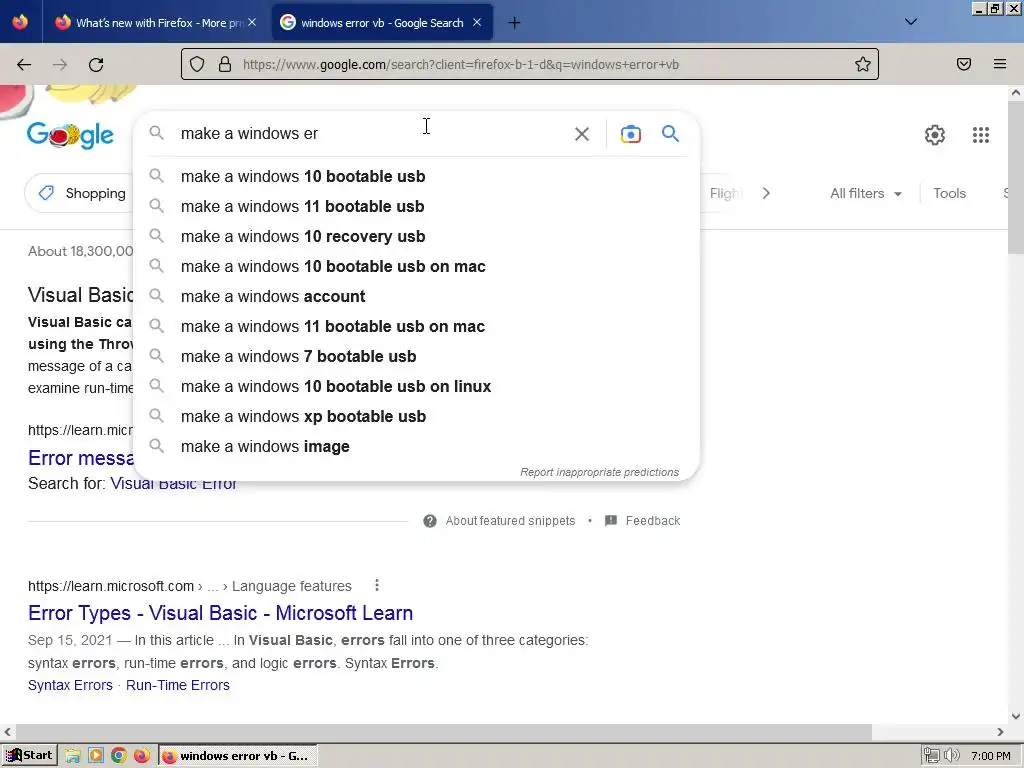Open file explorer quick launch icon

coord(72,756)
